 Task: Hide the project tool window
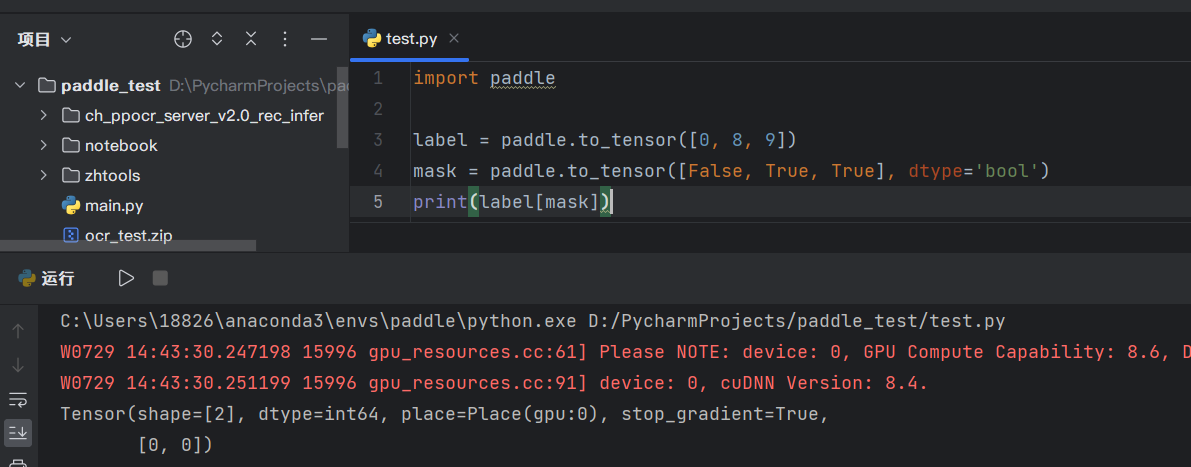click(x=319, y=39)
